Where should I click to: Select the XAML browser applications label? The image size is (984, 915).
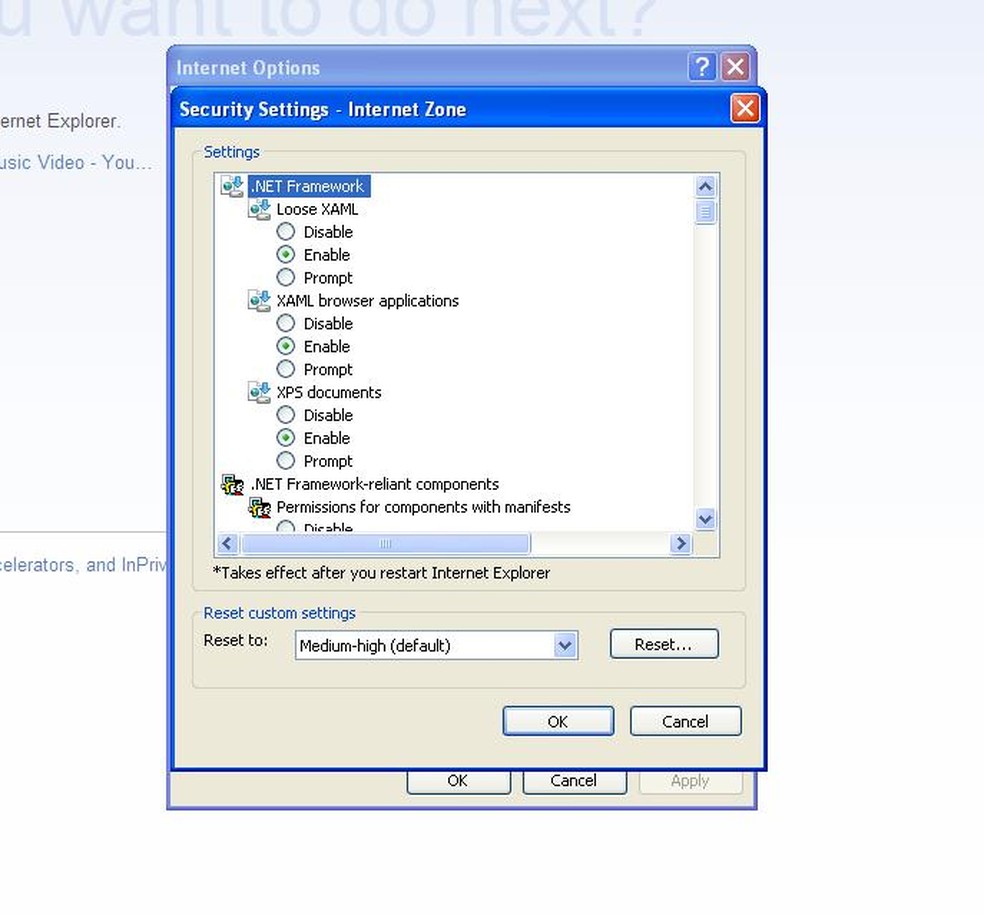pyautogui.click(x=368, y=301)
